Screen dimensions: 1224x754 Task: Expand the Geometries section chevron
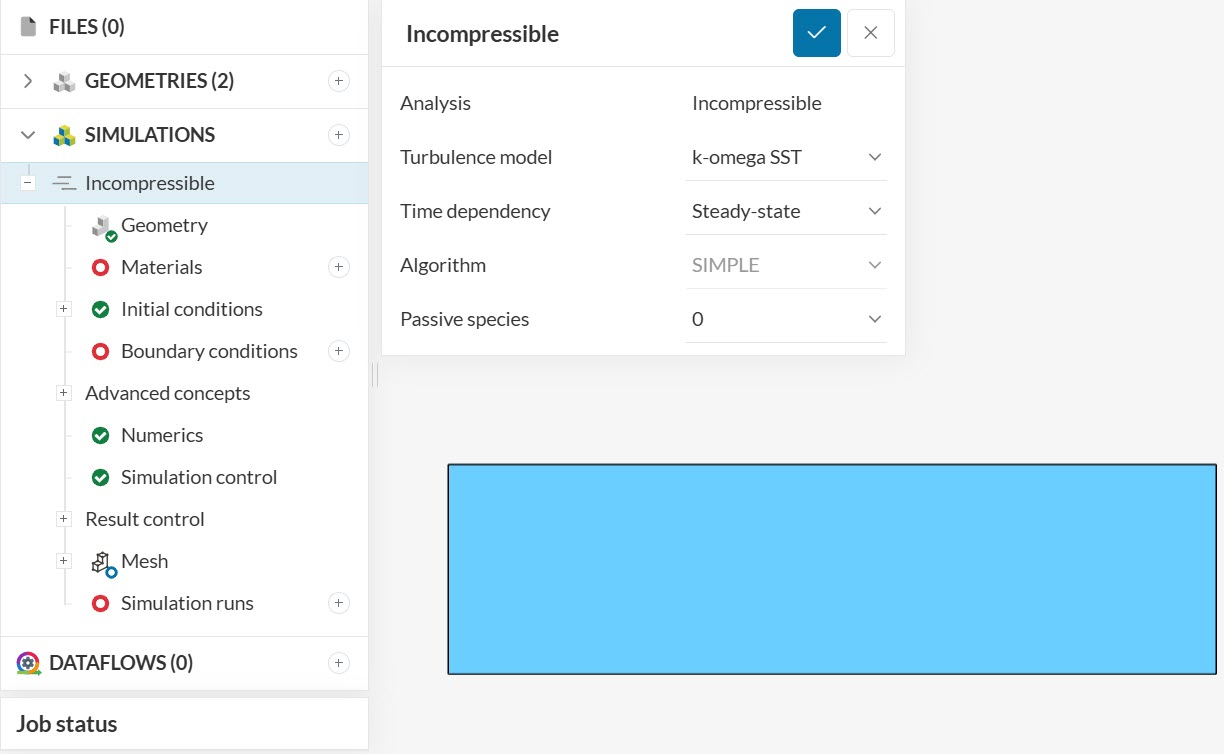click(28, 81)
